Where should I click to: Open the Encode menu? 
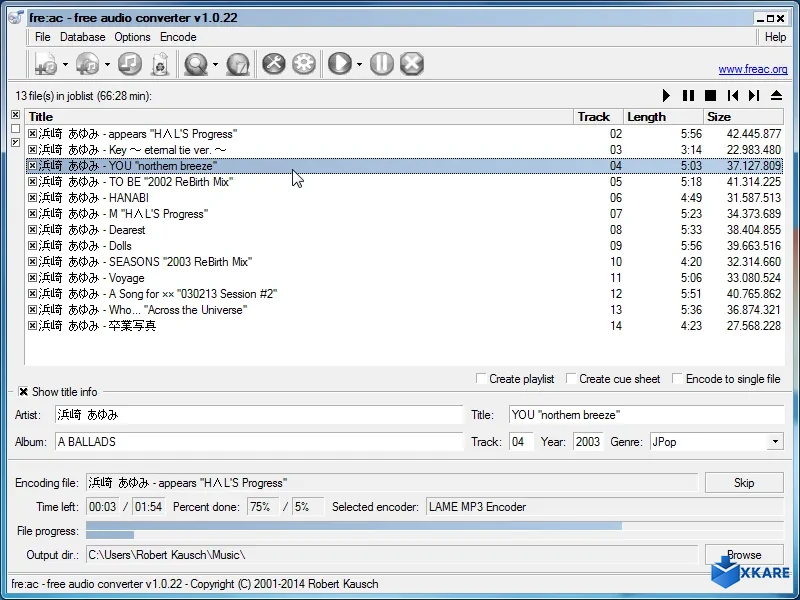178,37
